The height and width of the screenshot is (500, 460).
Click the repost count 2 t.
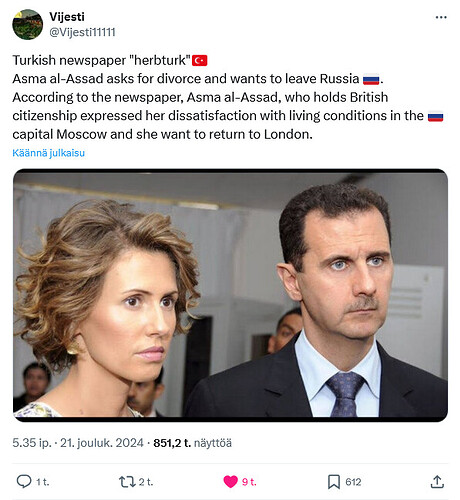pos(146,482)
